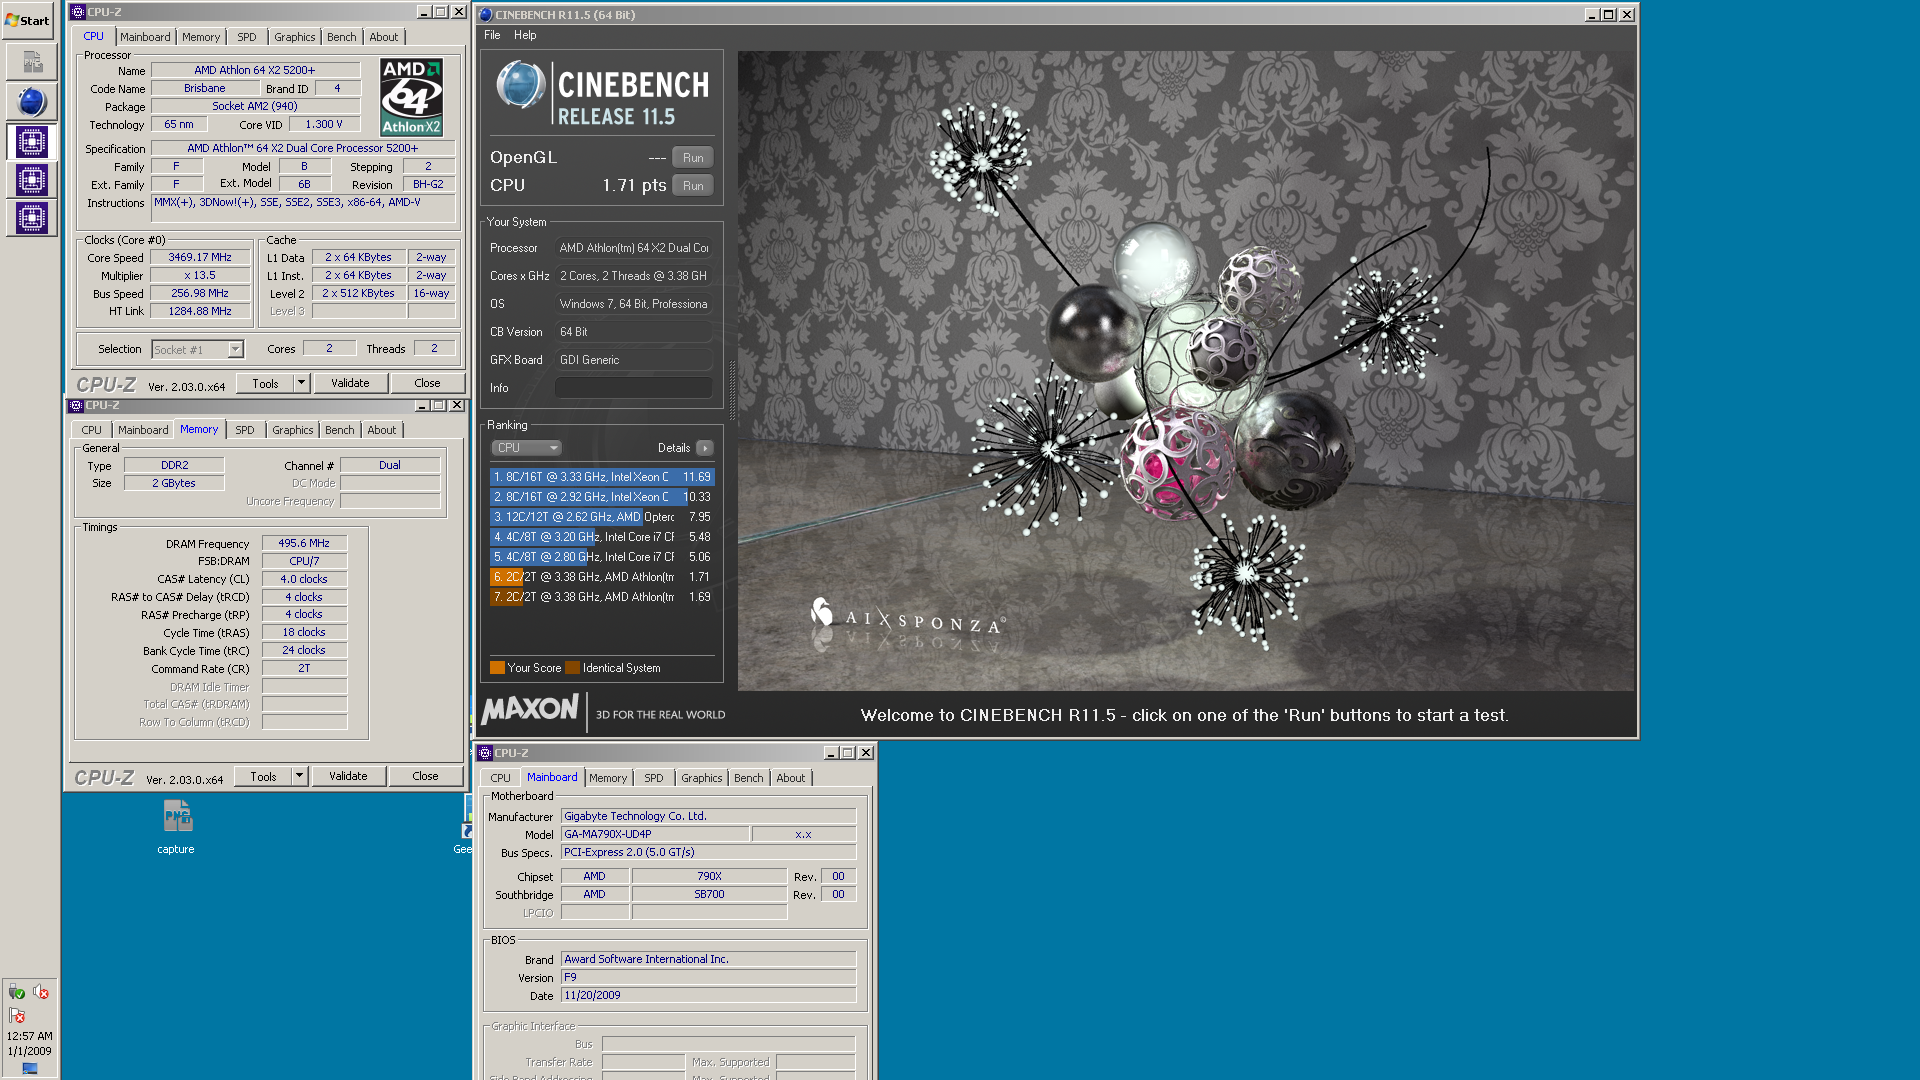Switch to Cinebench via its blue-sphere taskbar button
The image size is (1920, 1080).
pyautogui.click(x=32, y=101)
